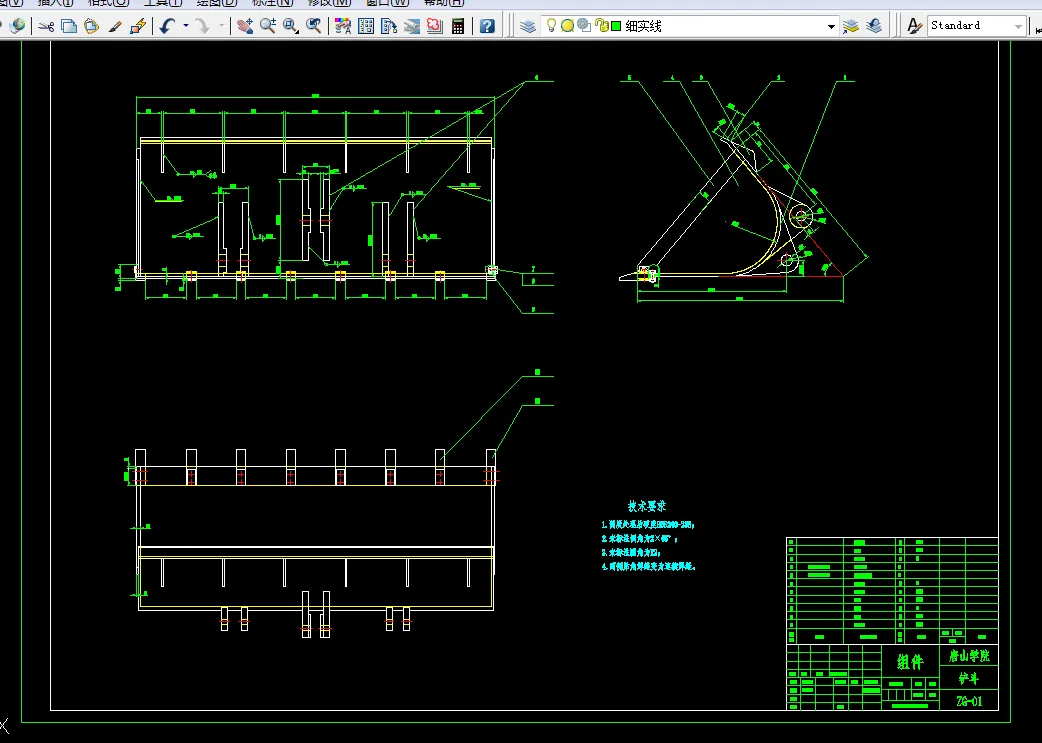This screenshot has height=743, width=1042.
Task: Select the 技术要求 heading text
Action: [647, 506]
